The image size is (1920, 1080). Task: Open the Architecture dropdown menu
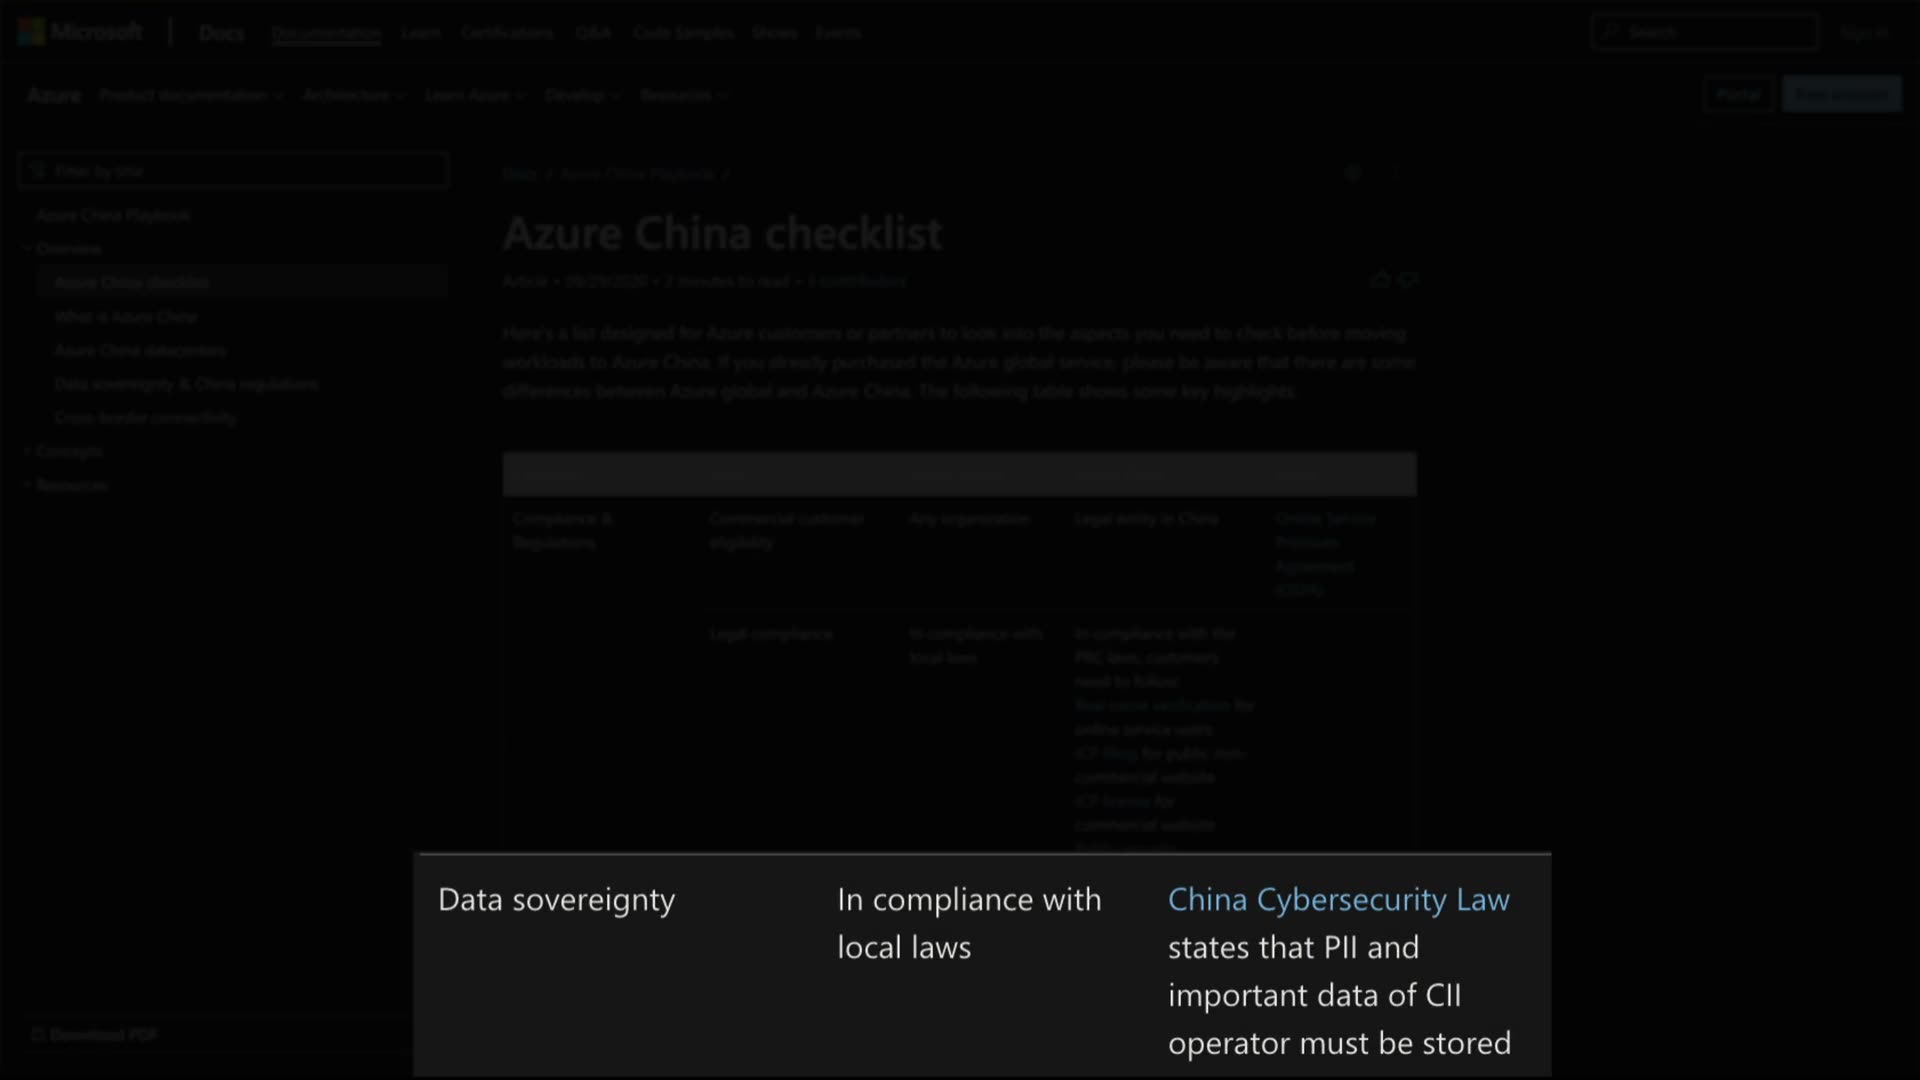(353, 95)
